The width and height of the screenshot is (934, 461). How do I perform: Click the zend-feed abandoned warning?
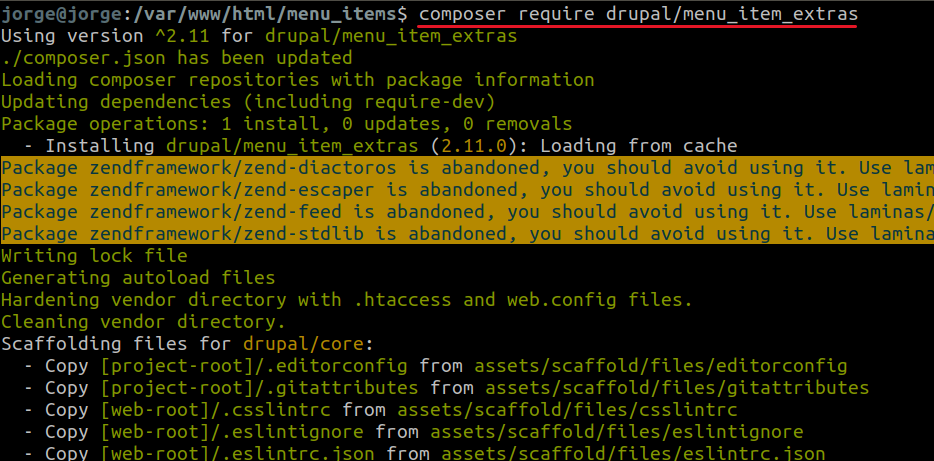point(467,211)
